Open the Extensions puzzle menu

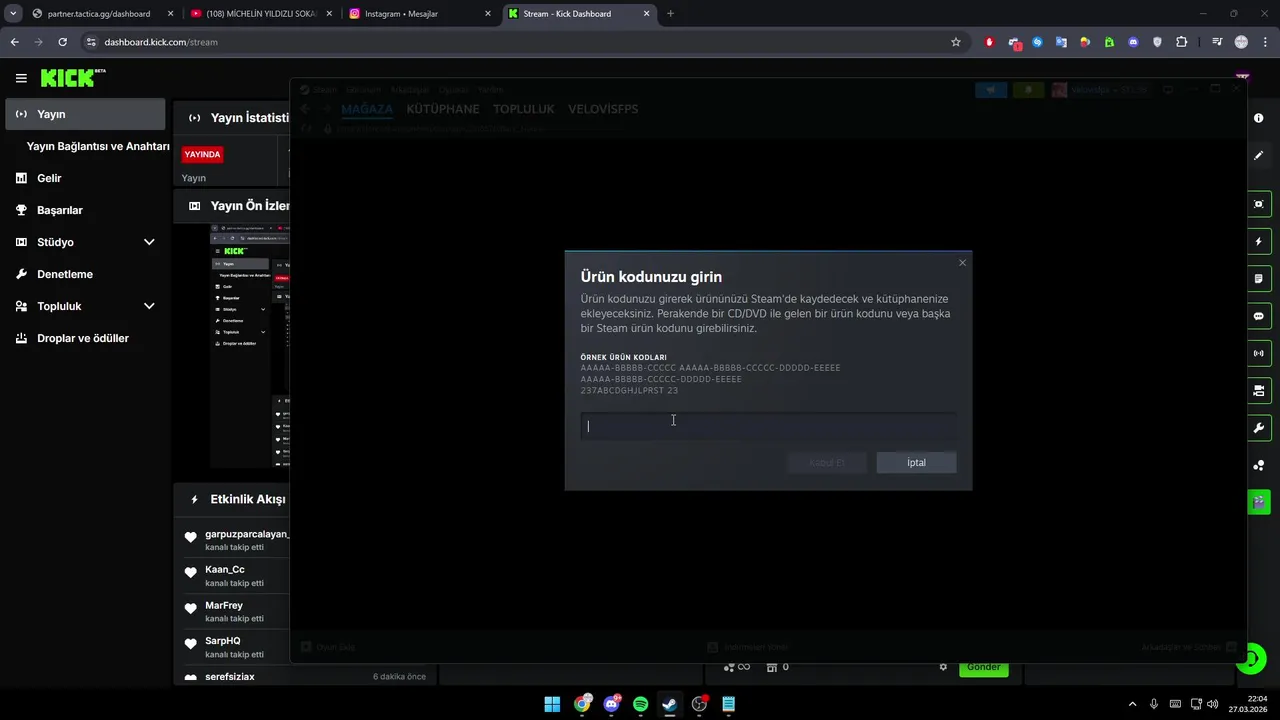(x=1182, y=42)
